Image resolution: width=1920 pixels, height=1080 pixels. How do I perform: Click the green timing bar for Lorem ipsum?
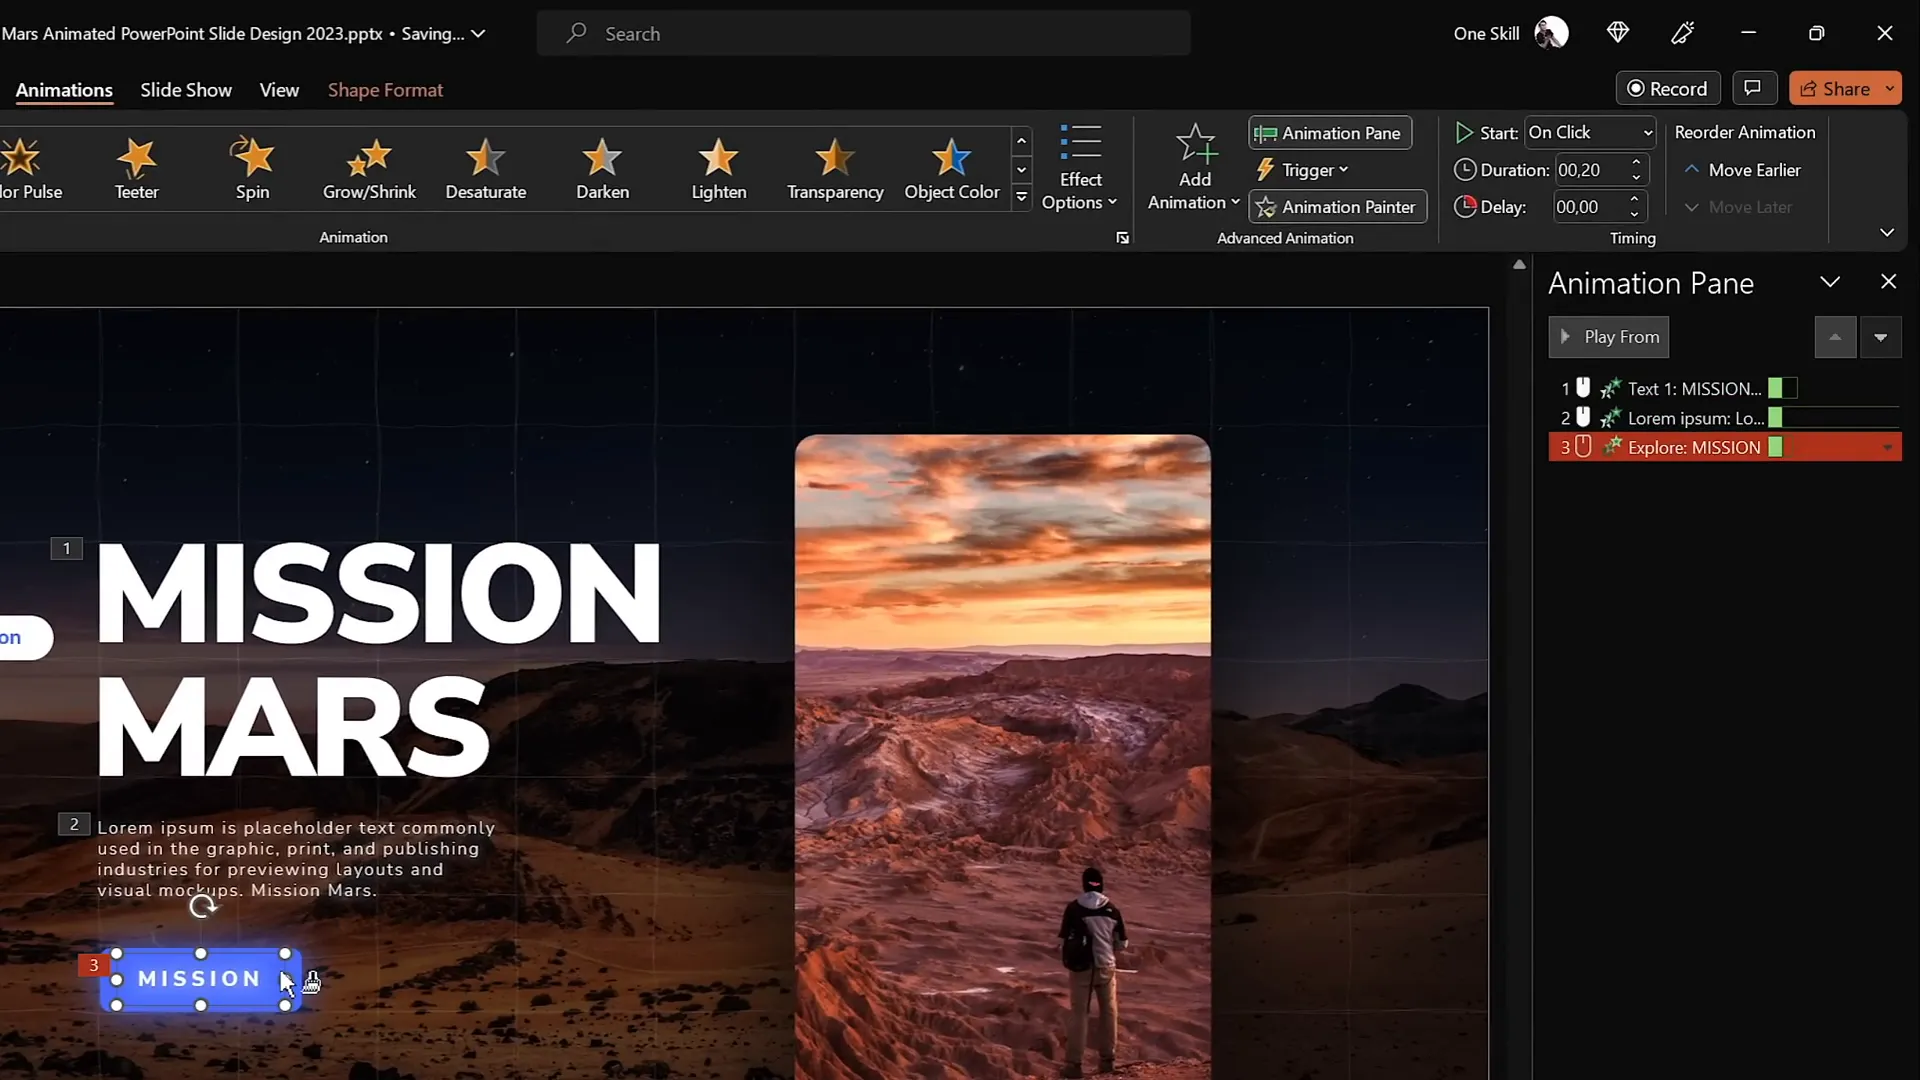click(1775, 418)
